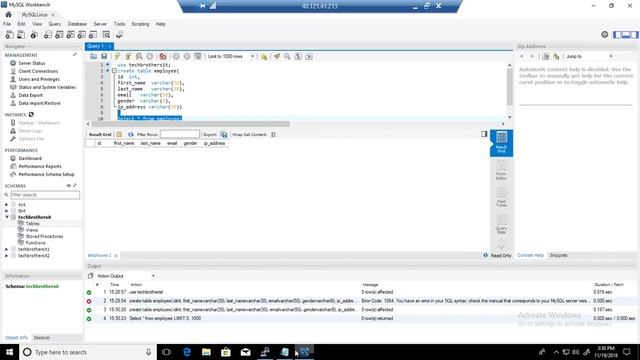Click the Filter Rows input field
The image size is (640, 360).
(180, 134)
